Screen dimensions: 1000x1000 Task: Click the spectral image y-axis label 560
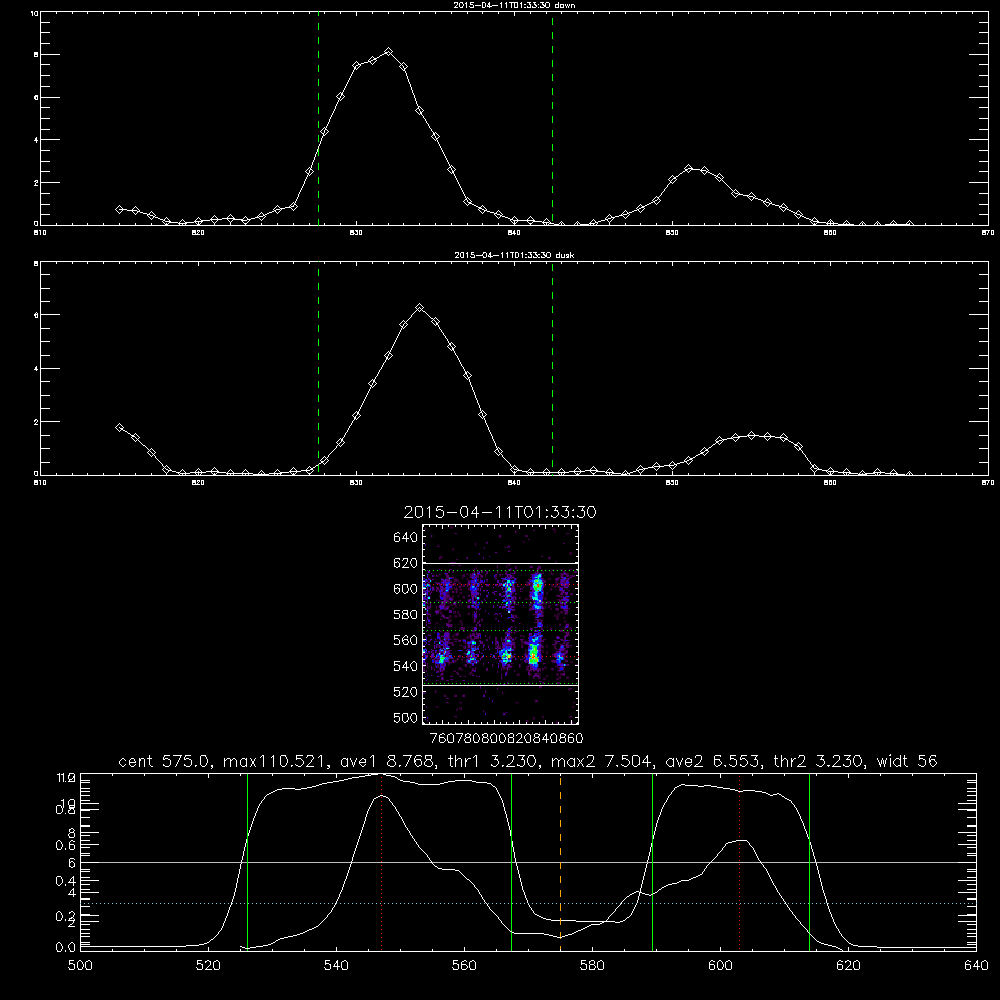[405, 640]
